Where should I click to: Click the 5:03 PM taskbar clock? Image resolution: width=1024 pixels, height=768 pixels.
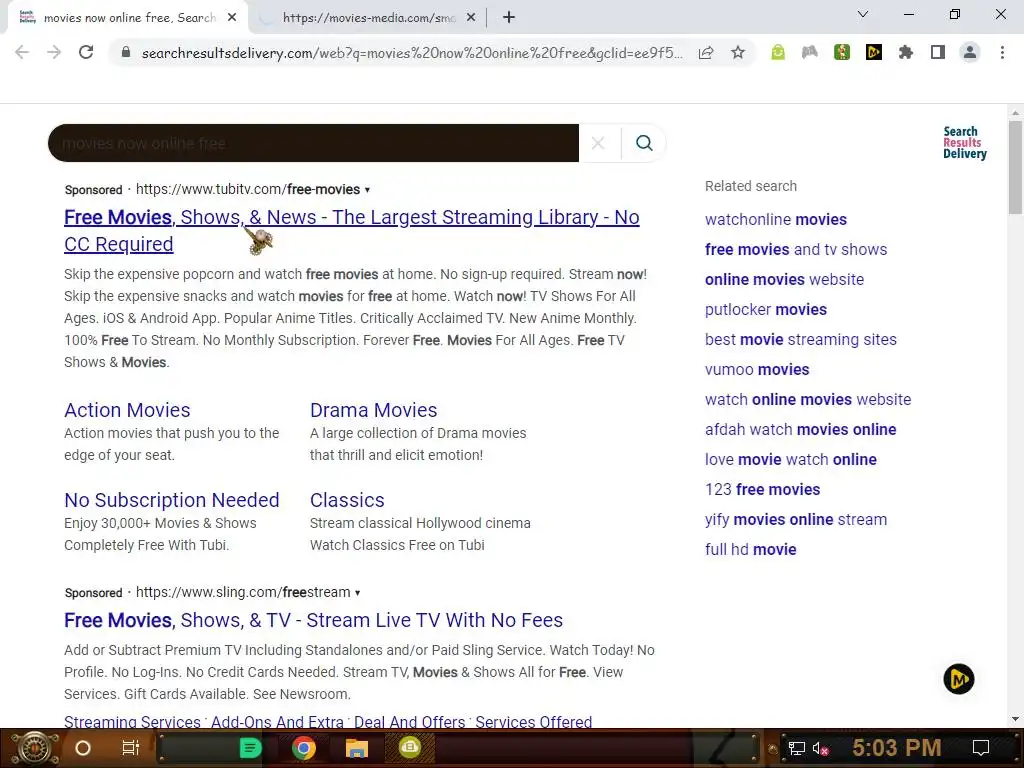pos(897,748)
